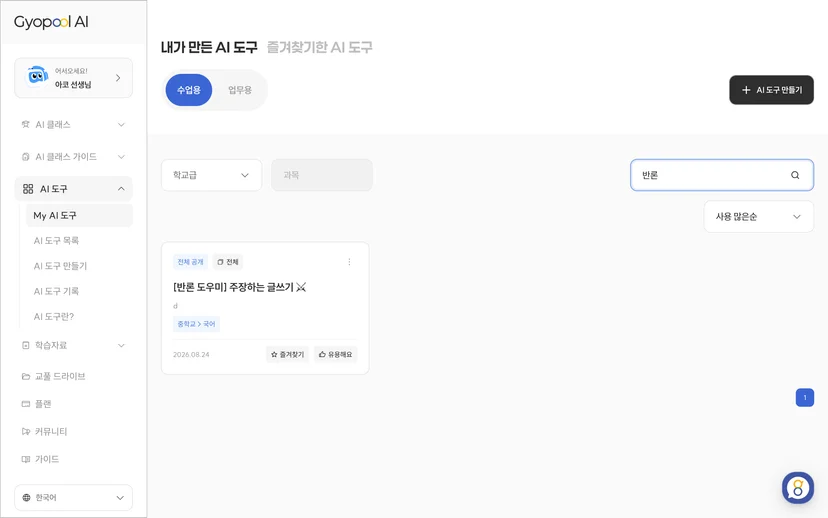828x518 pixels.
Task: Open the 한국어 language dropdown
Action: [73, 497]
